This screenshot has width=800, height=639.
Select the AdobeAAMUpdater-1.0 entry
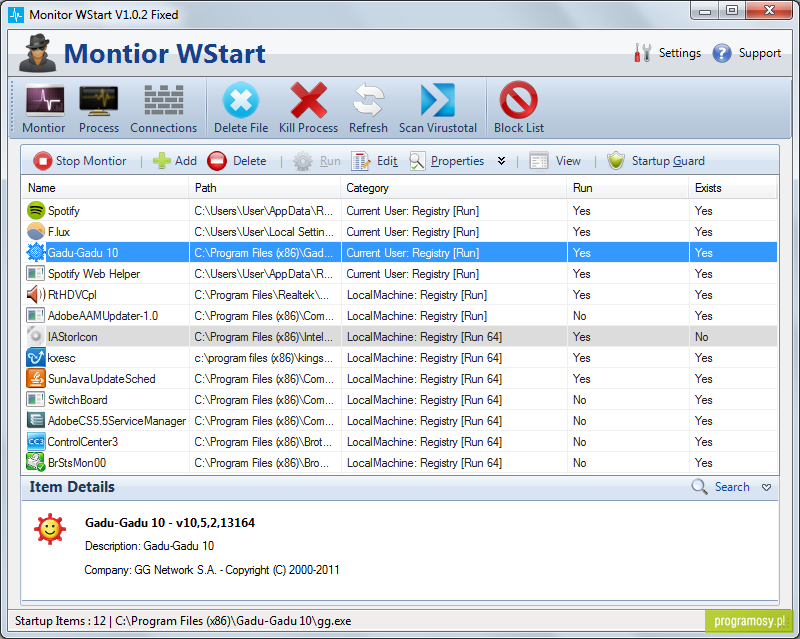[x=400, y=315]
